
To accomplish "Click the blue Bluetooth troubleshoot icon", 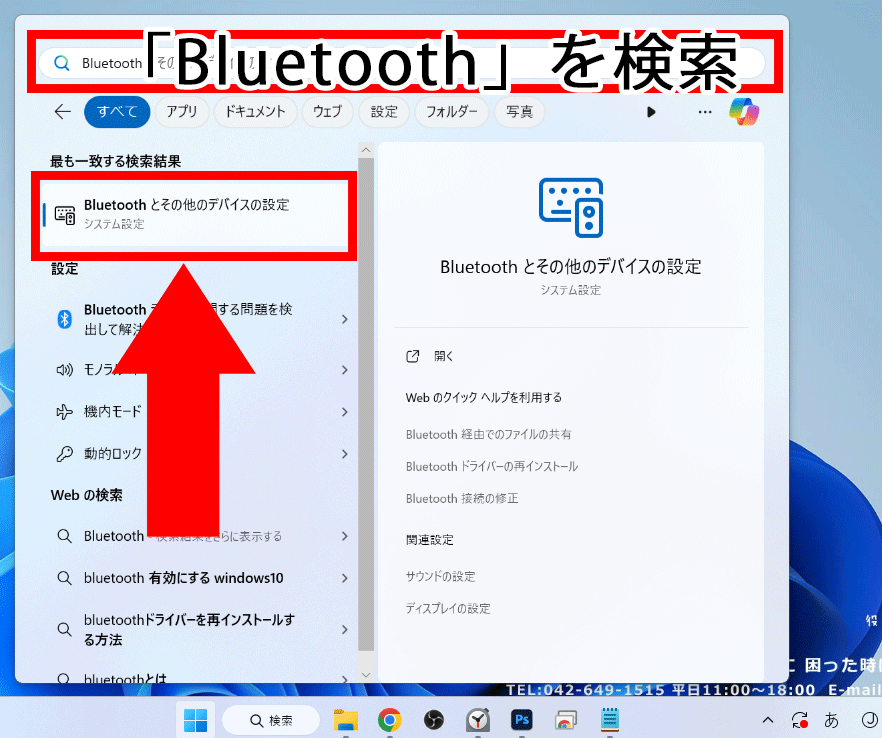I will pyautogui.click(x=65, y=319).
